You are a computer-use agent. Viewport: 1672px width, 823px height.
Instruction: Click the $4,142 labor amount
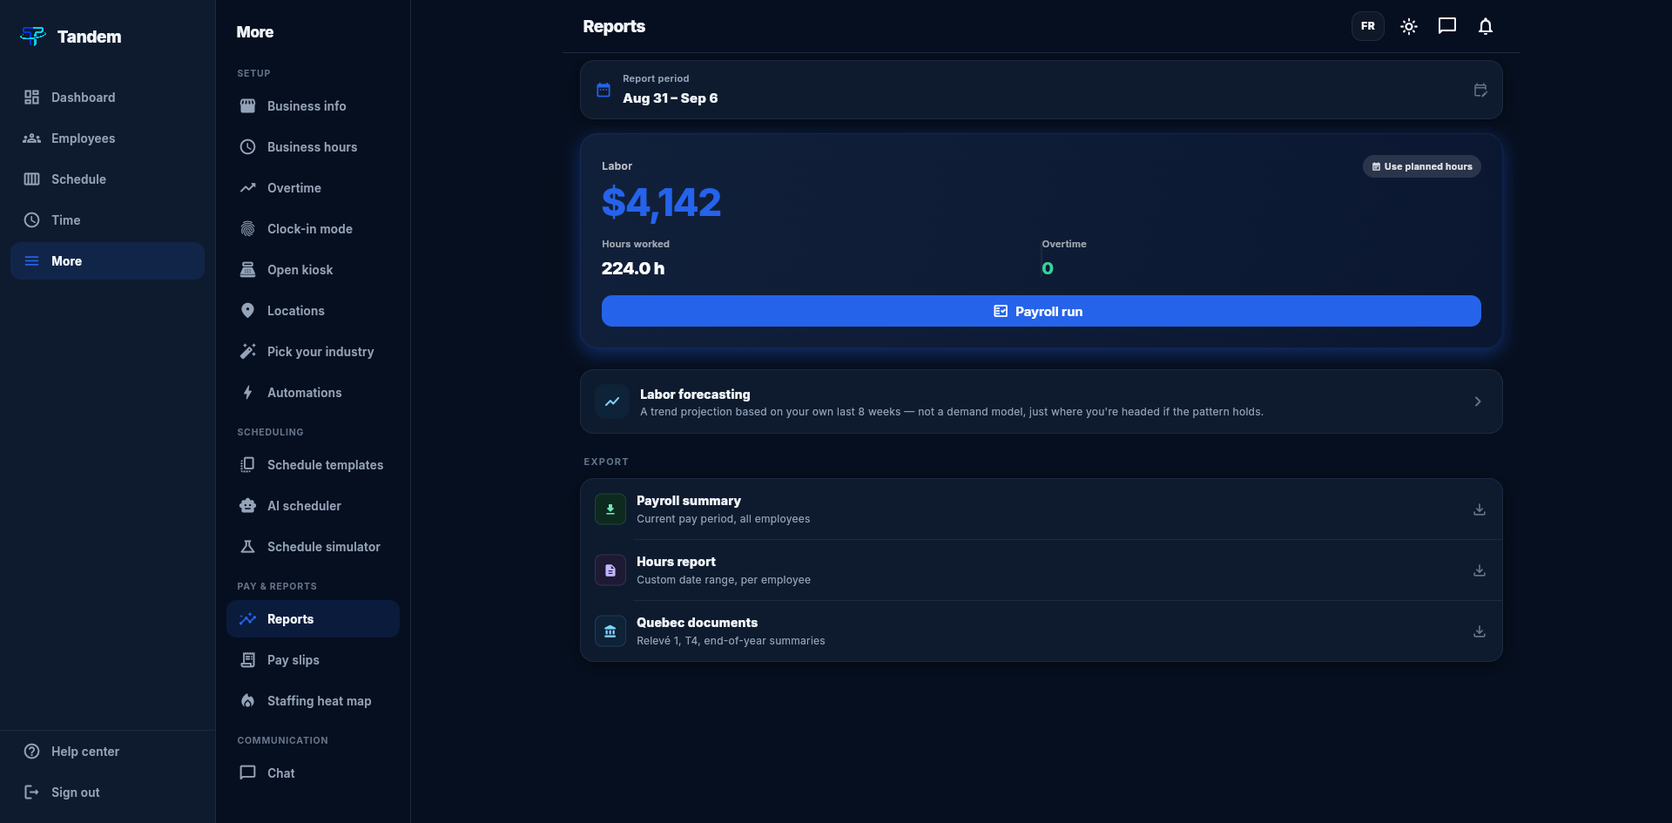pos(661,203)
